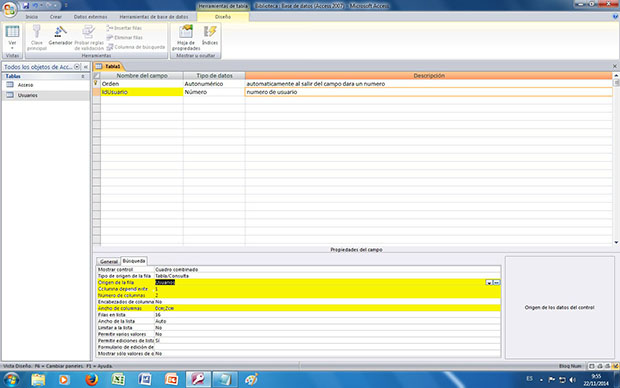Viewport: 620px width, 388px height.
Task: Switch to the Inicio ribbon tab
Action: [32, 17]
